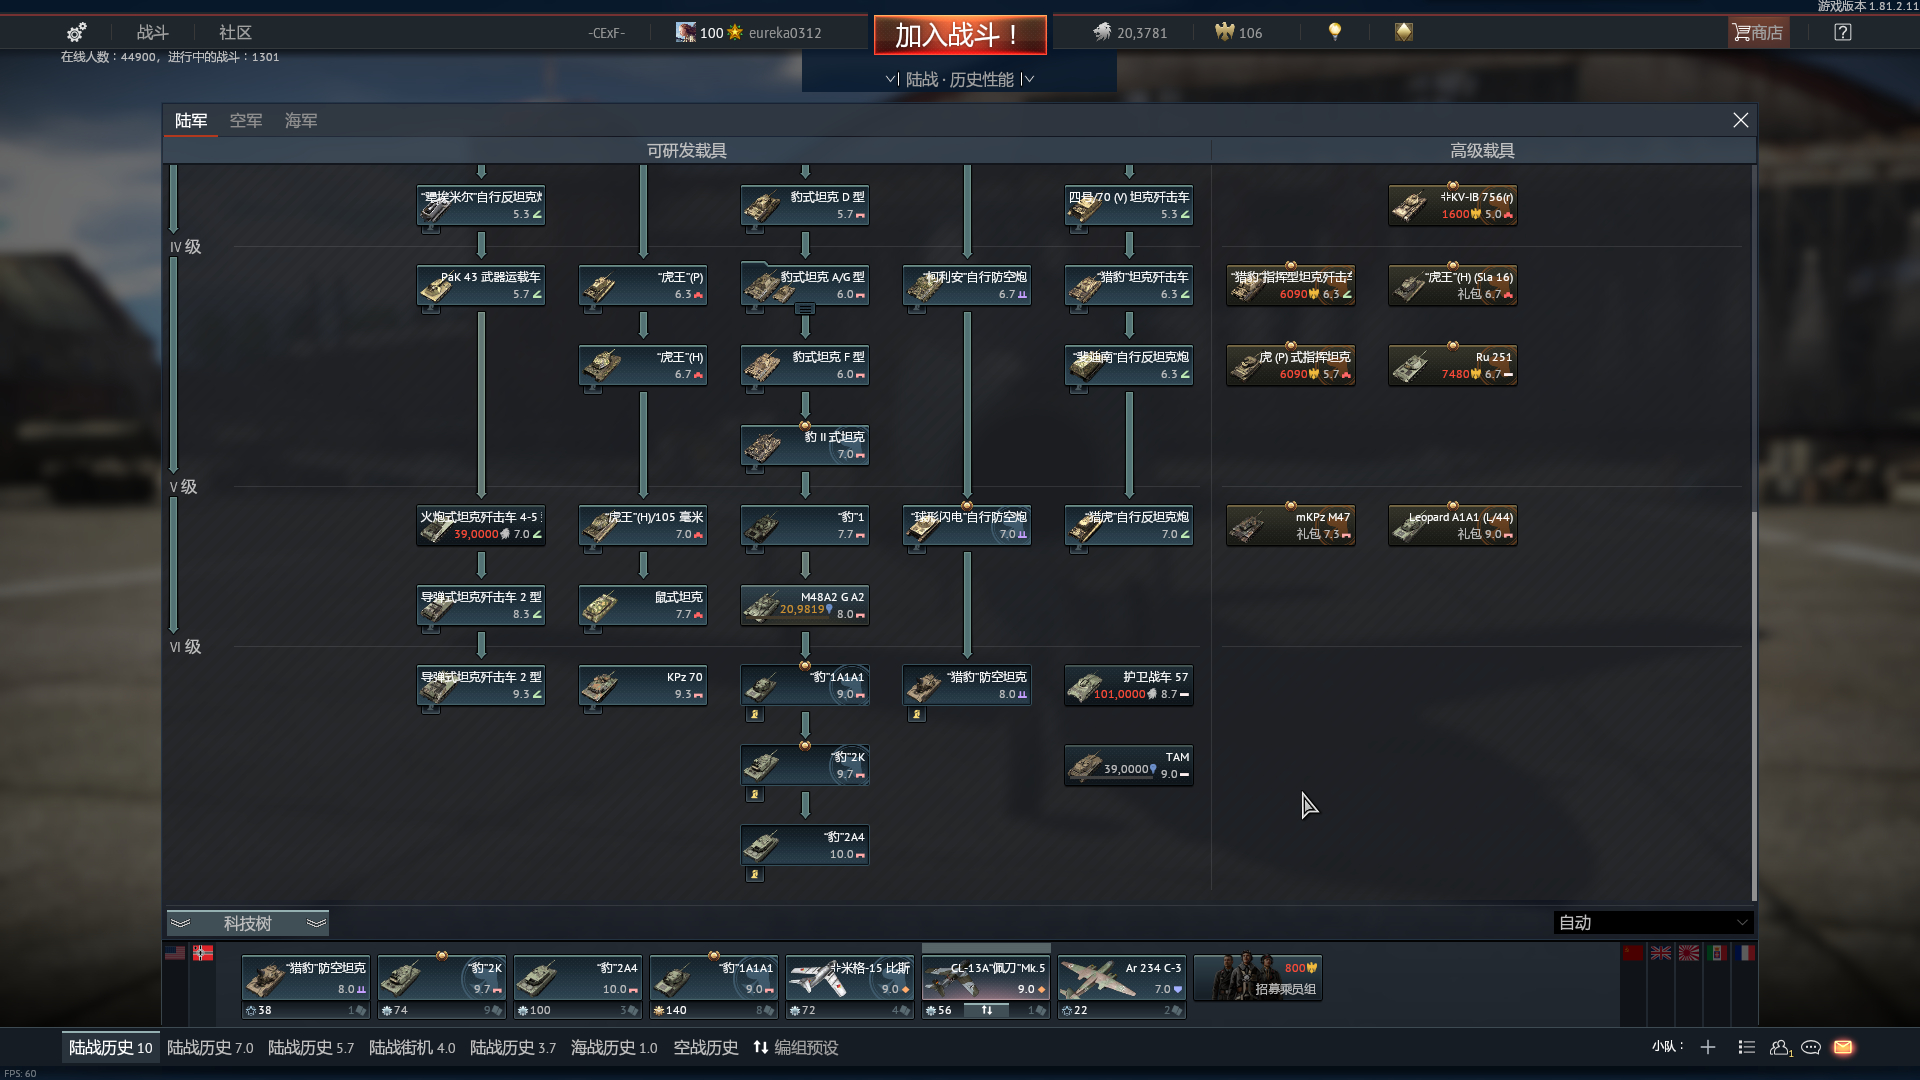Select crew slot Ar 234 C-3
The image size is (1920, 1080).
click(x=1122, y=979)
